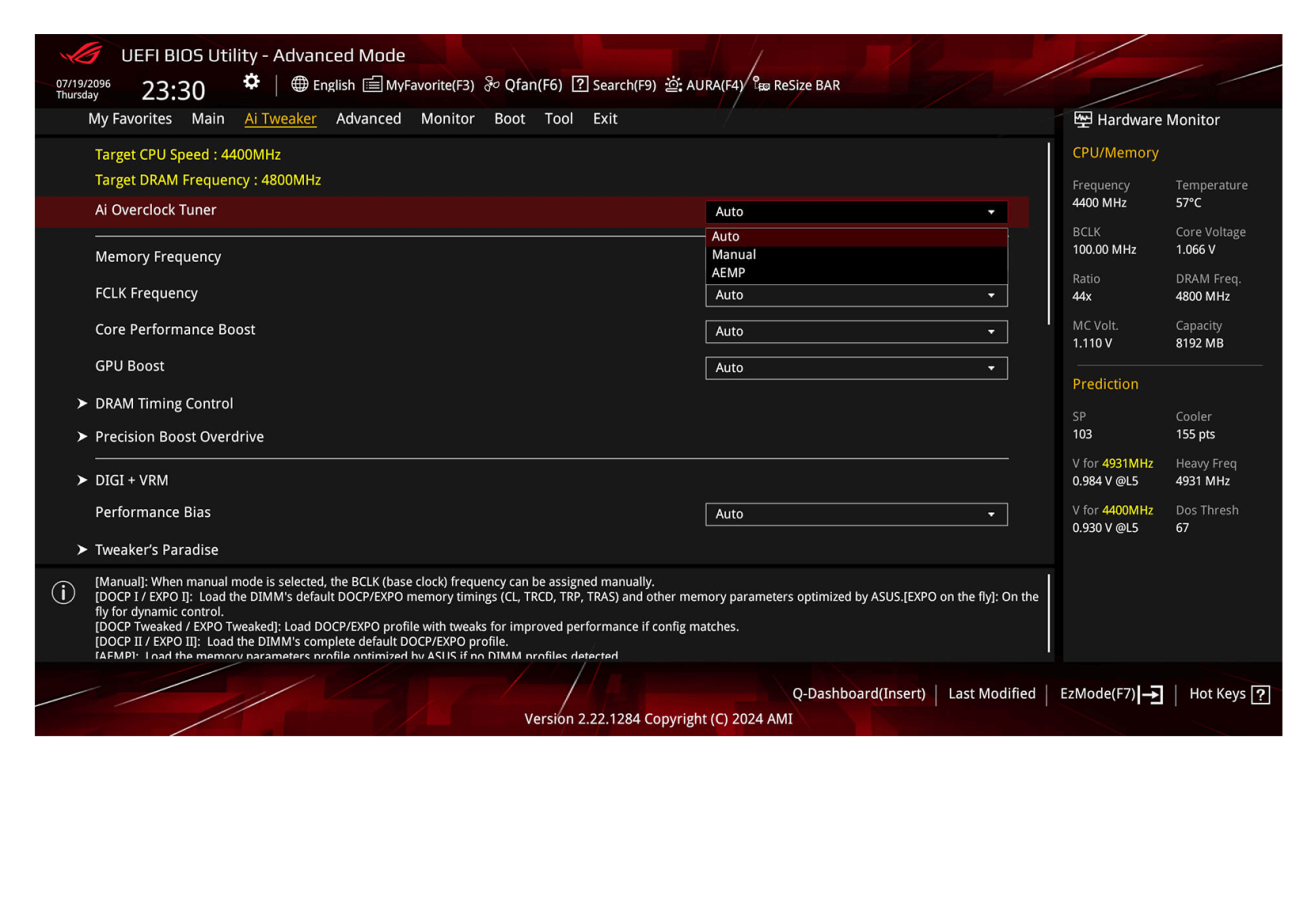Viewport: 1307px width, 900px height.
Task: Click Target CPU Speed : 4400MHz text
Action: [188, 155]
